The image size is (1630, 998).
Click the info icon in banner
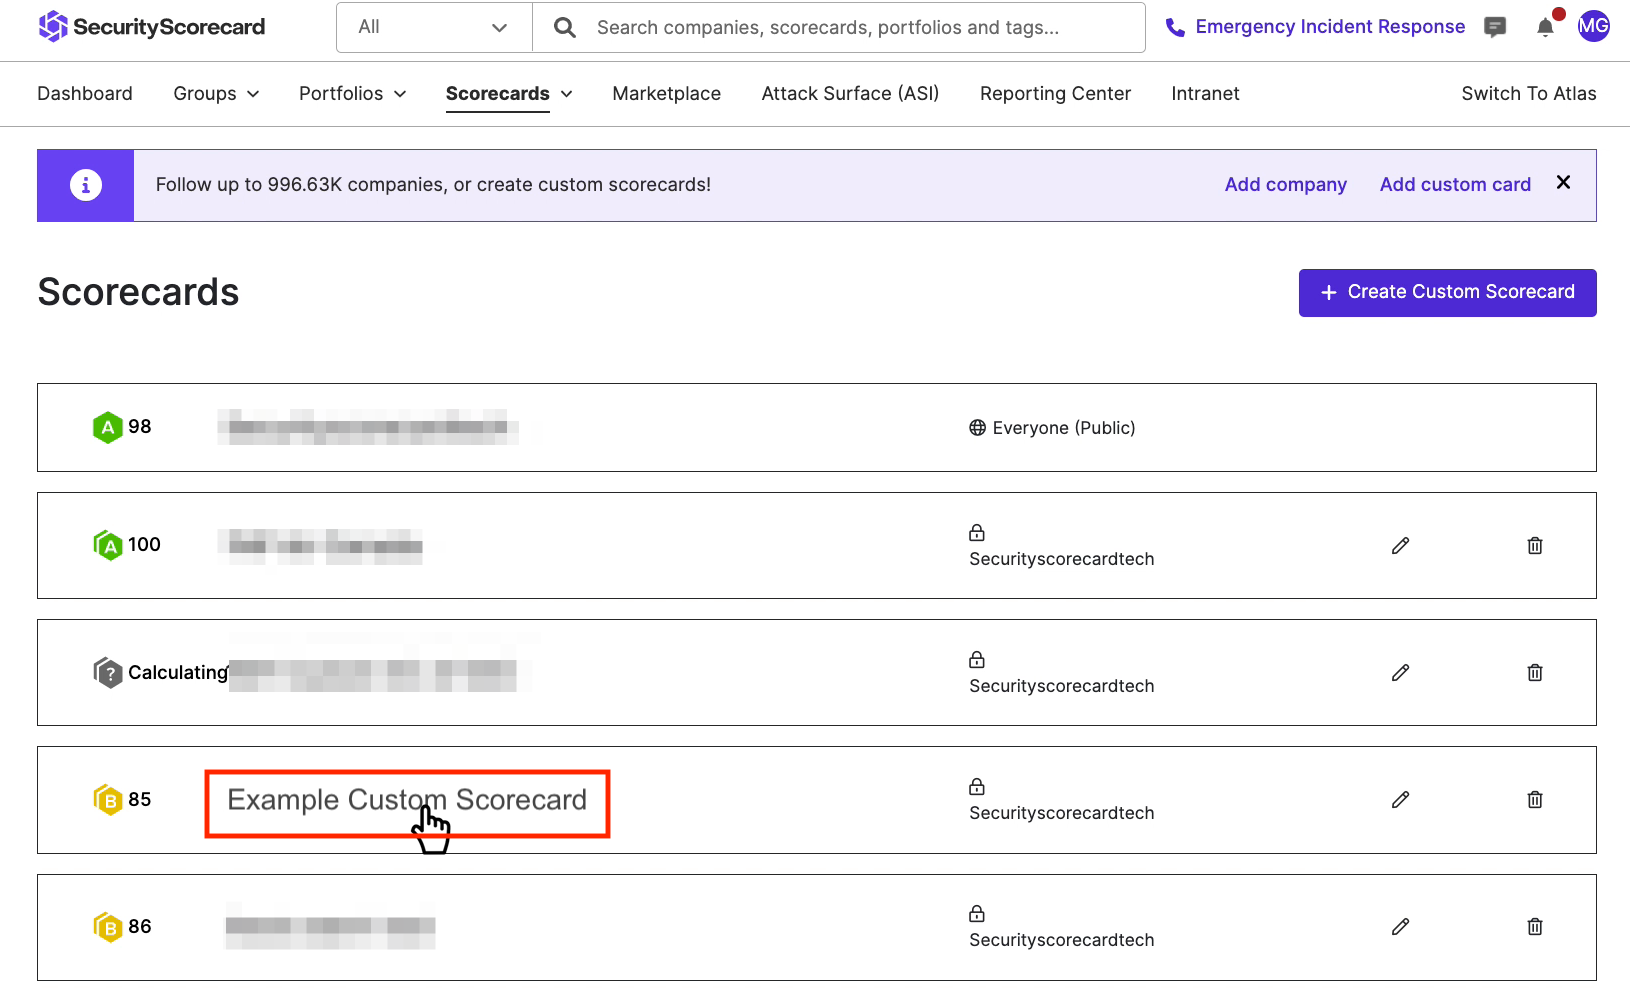86,185
